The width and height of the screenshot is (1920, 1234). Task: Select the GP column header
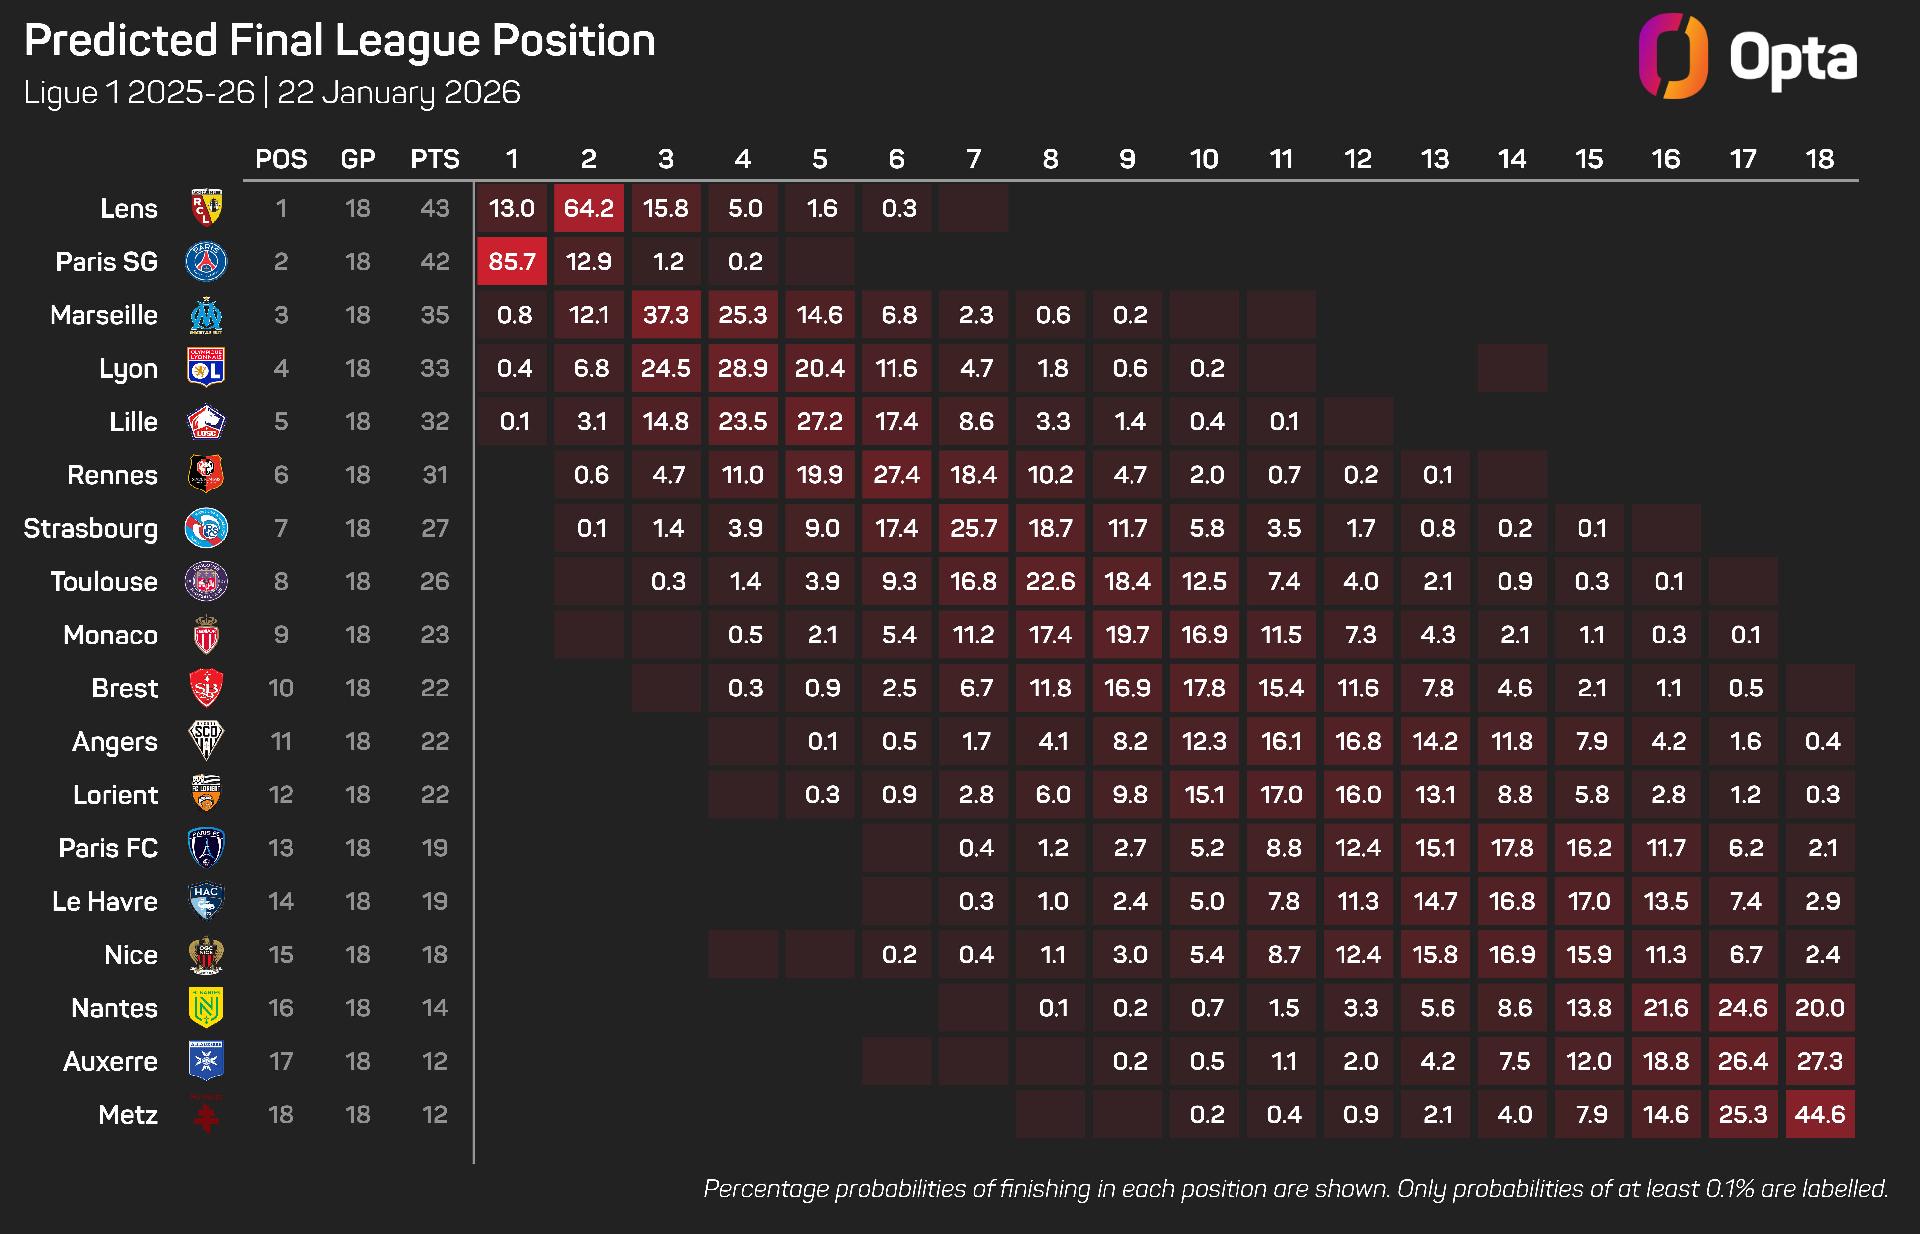tap(358, 159)
